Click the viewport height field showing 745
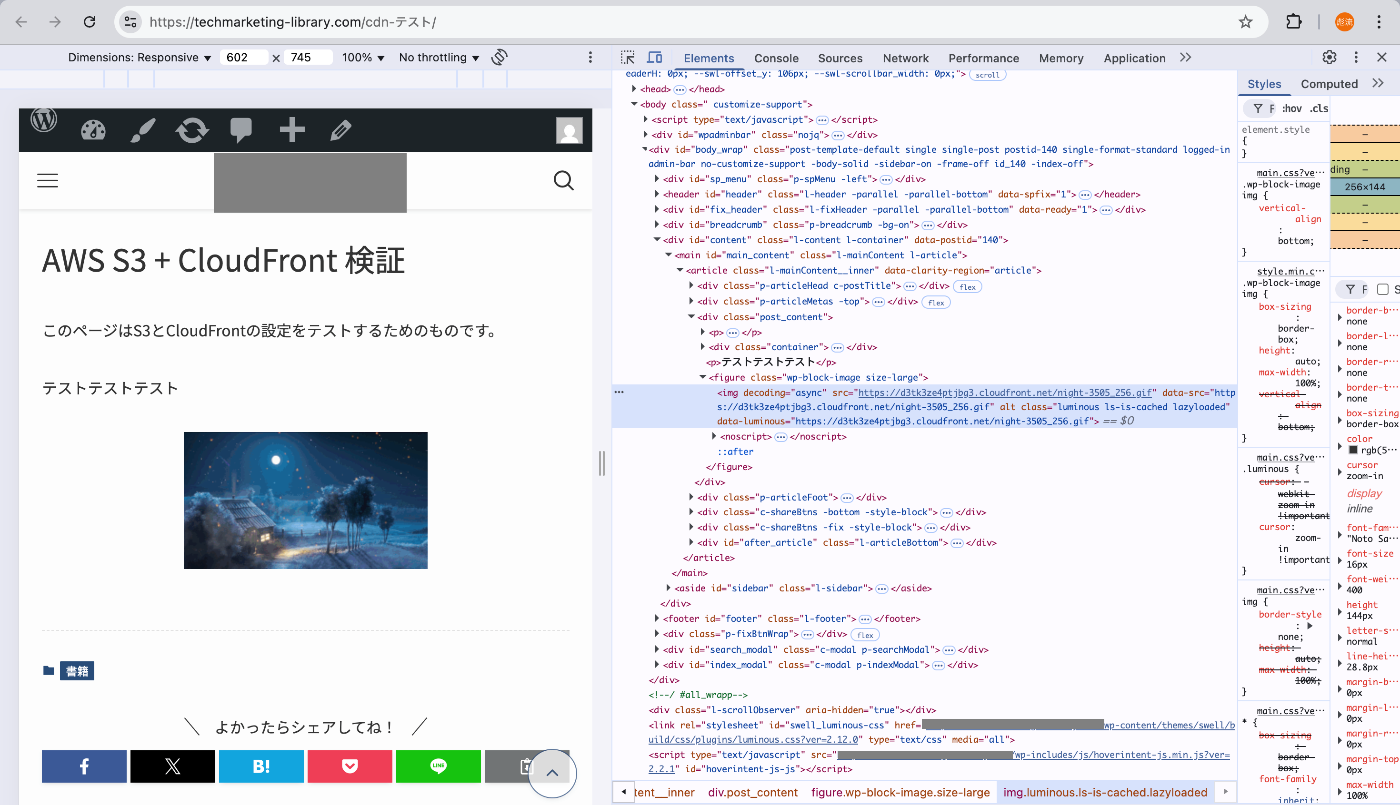 [x=308, y=58]
